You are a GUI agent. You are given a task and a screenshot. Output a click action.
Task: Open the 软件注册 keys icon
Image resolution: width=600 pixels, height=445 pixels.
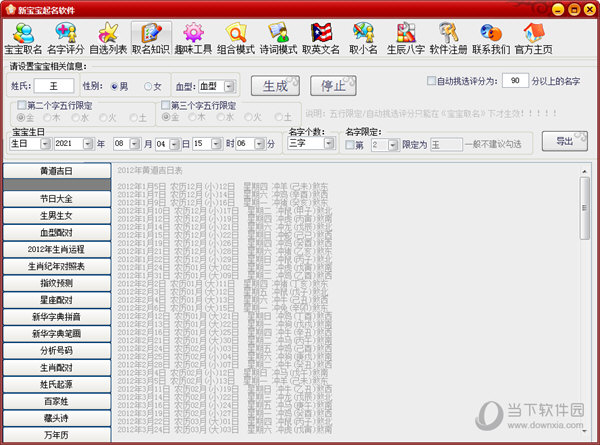(x=448, y=39)
